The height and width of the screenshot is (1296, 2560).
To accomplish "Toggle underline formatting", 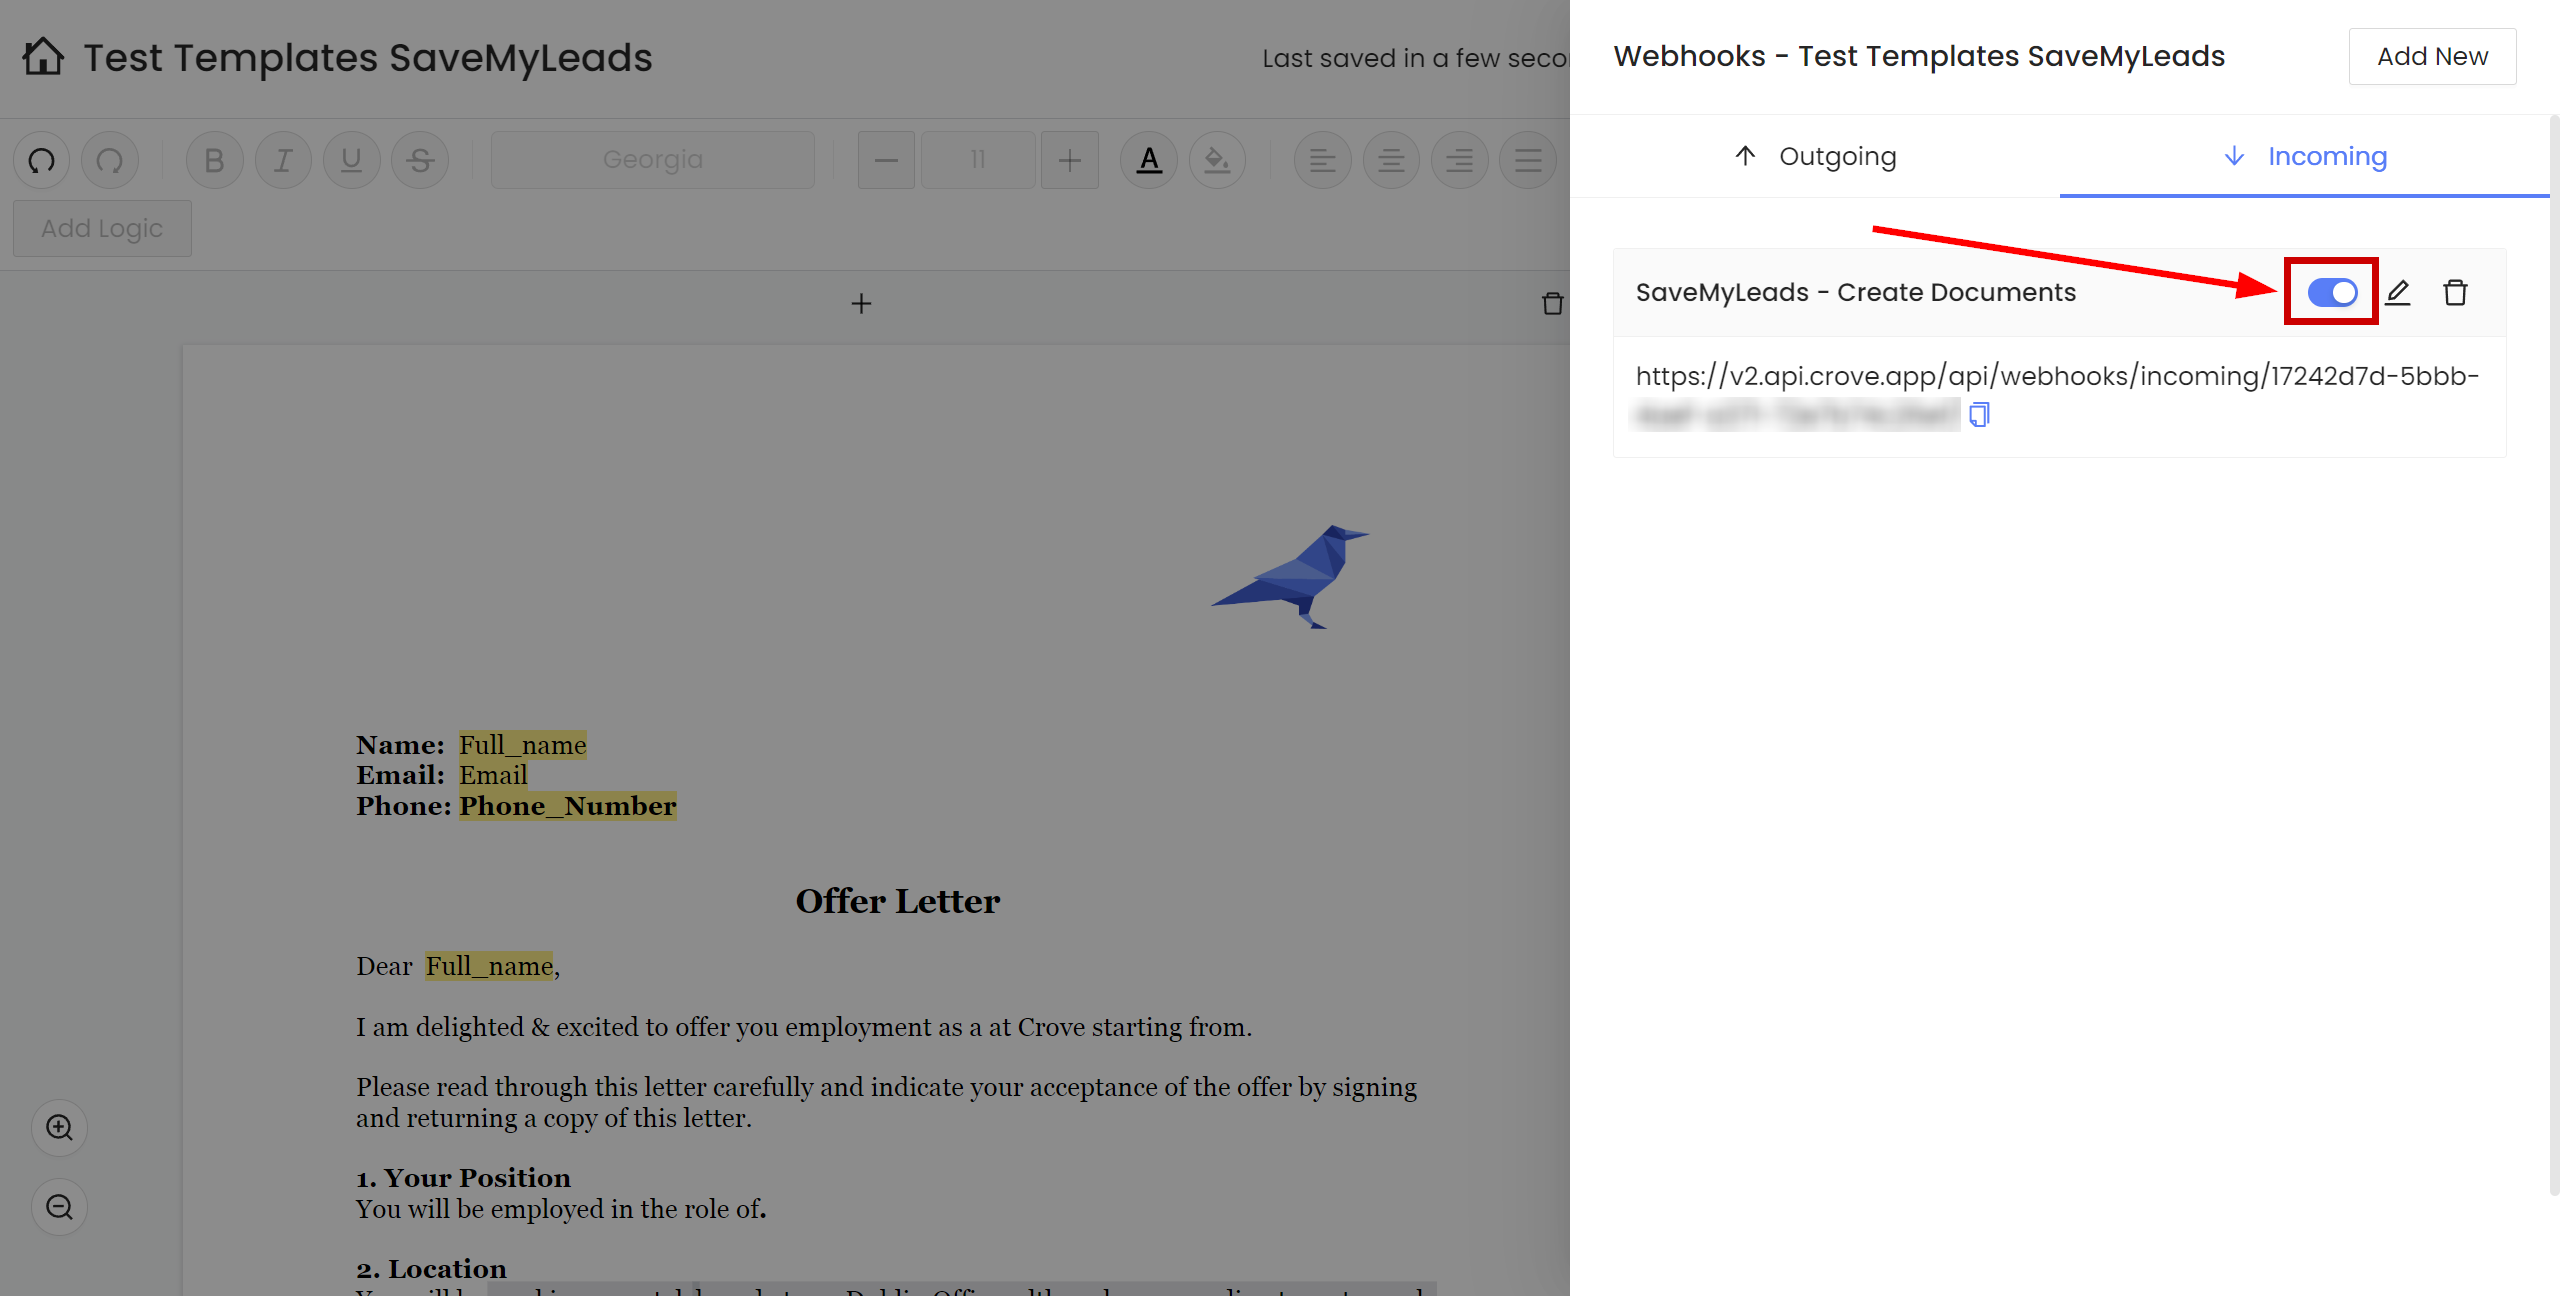I will click(x=351, y=160).
